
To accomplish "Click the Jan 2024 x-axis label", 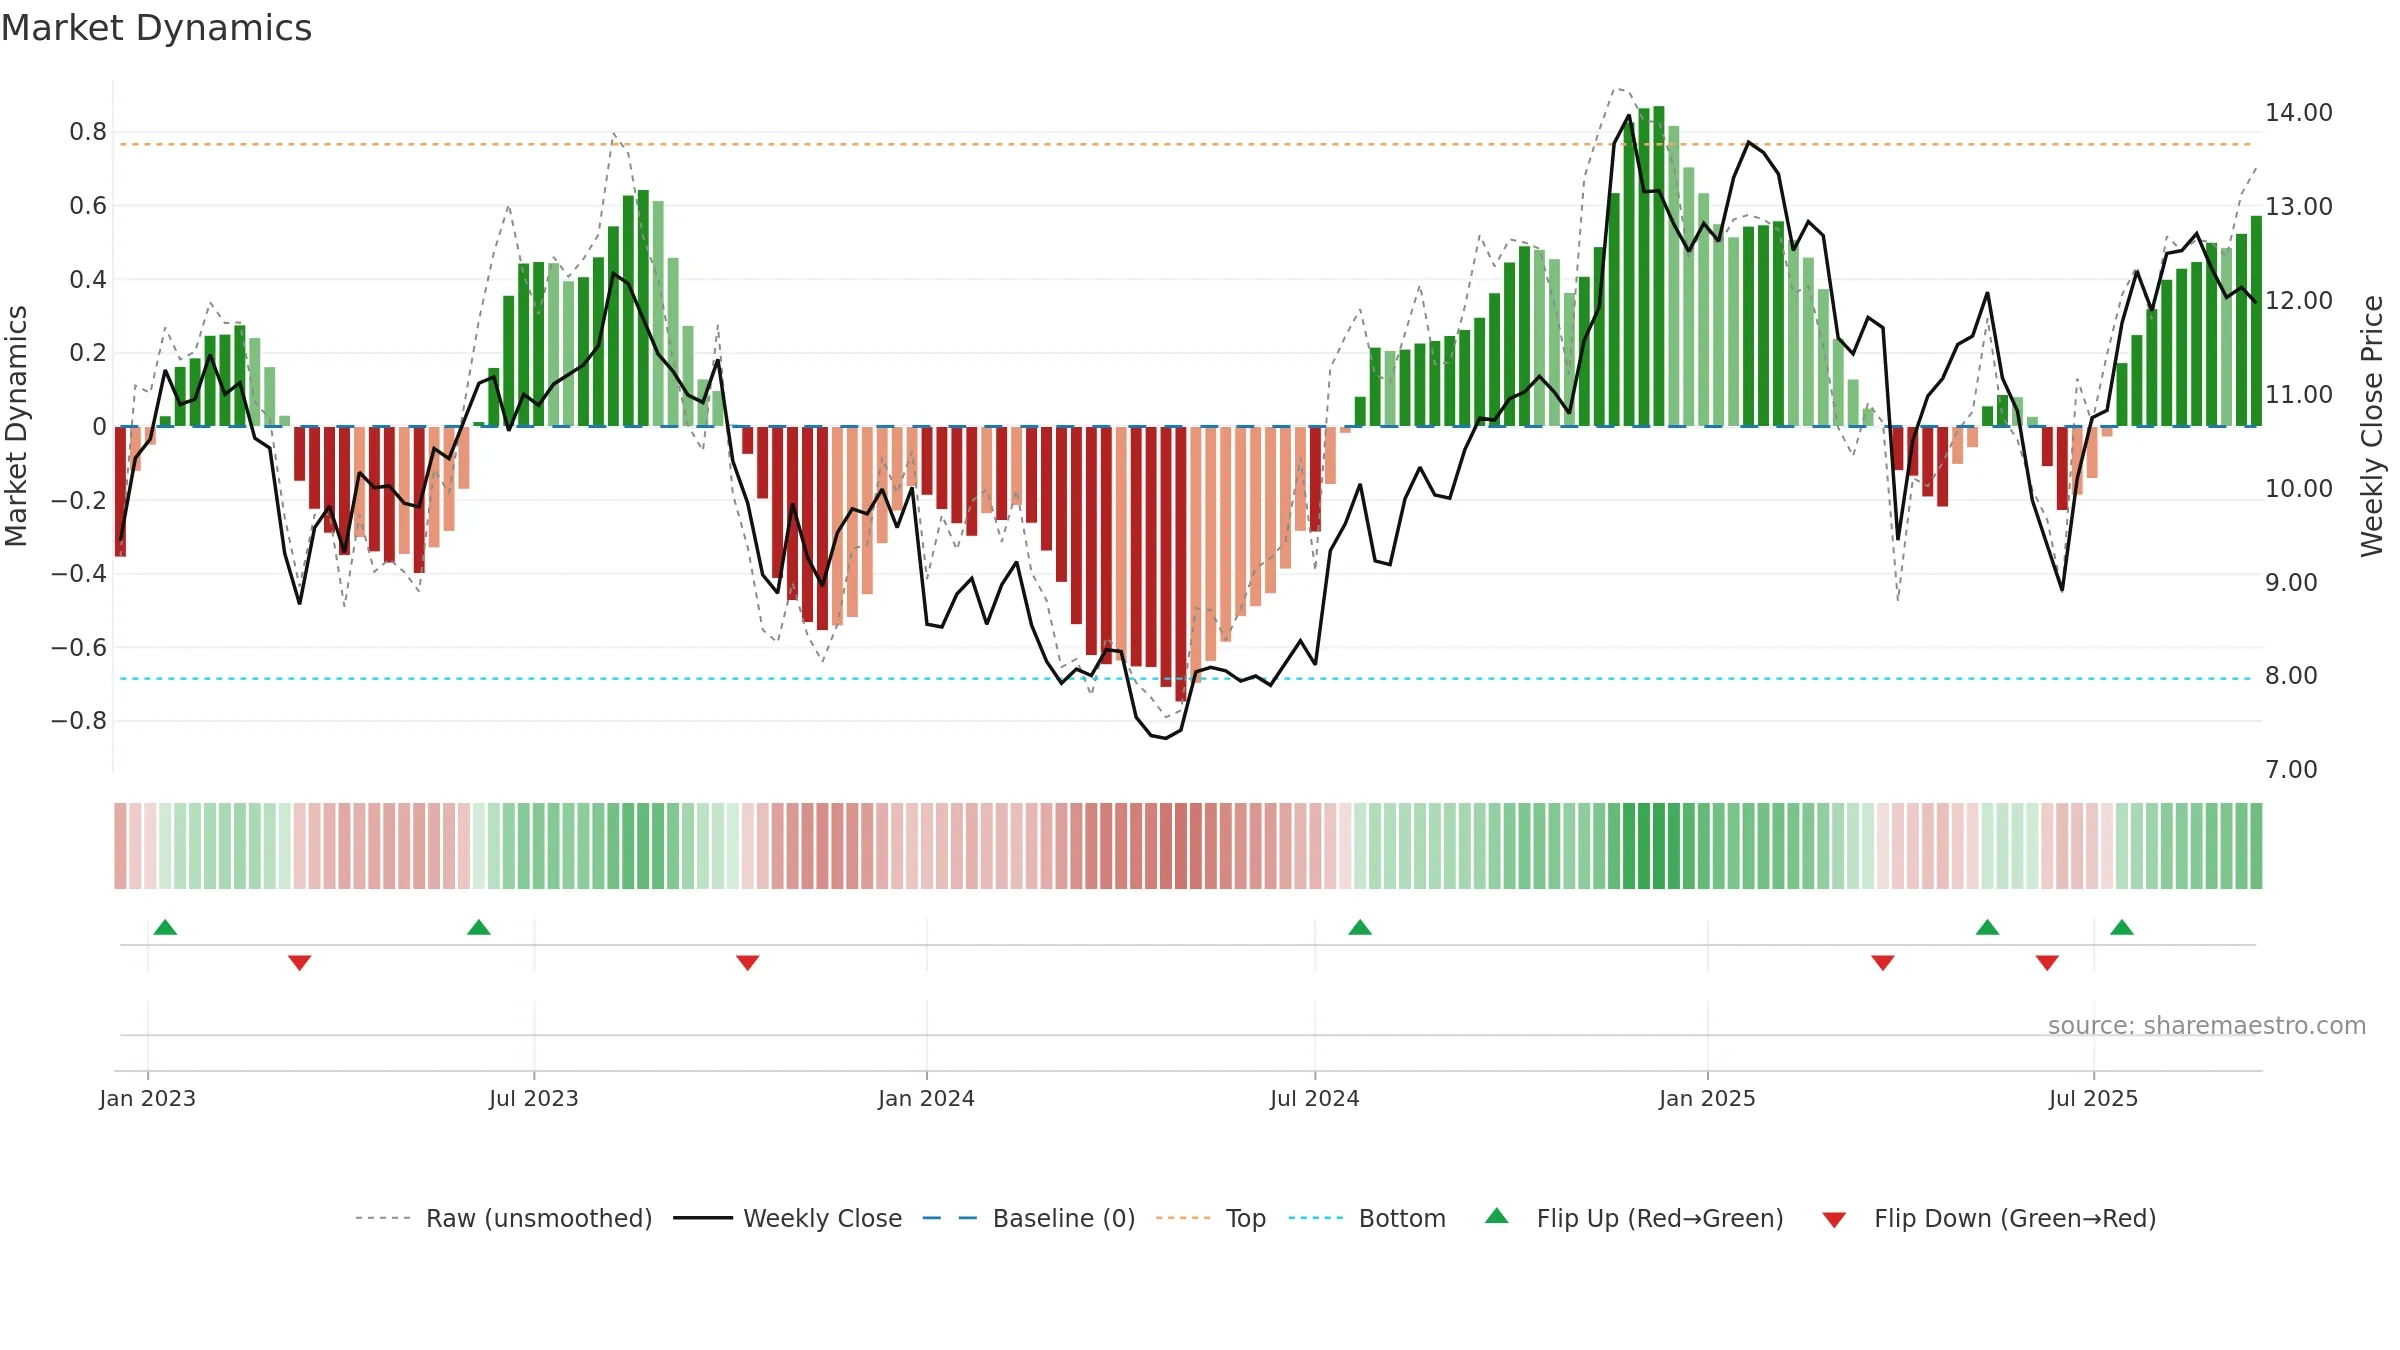I will tap(927, 1098).
